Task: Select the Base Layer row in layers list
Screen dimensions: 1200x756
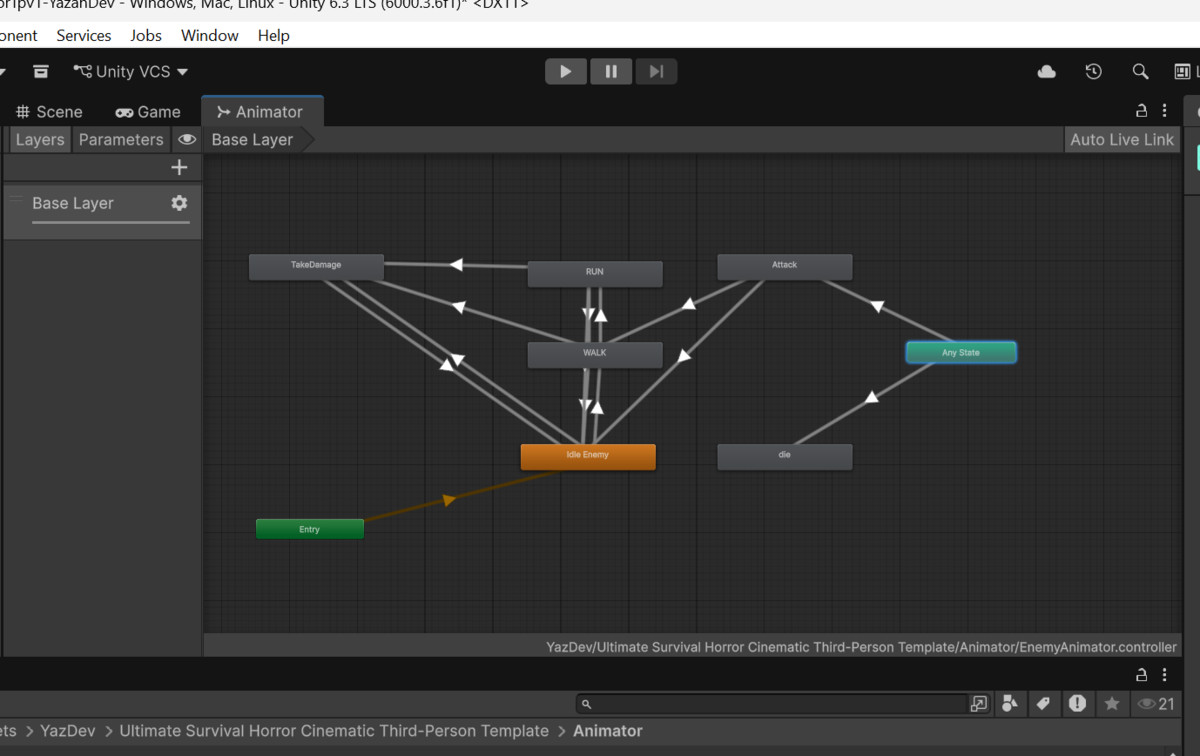Action: (102, 211)
